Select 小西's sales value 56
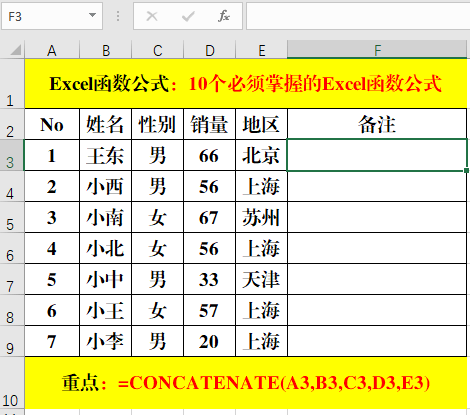470x415 pixels. click(210, 186)
